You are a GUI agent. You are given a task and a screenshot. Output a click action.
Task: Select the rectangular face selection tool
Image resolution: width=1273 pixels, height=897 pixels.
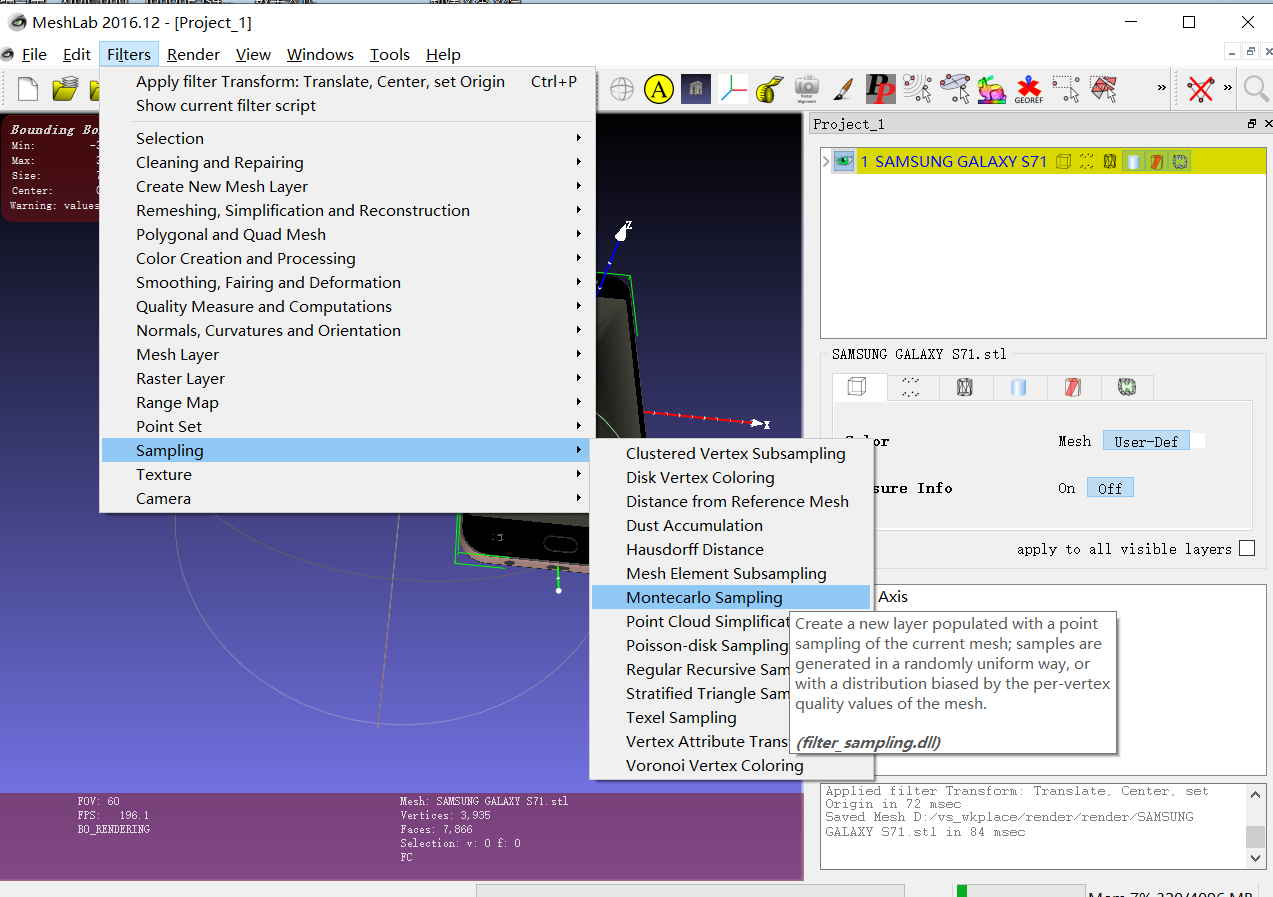tap(1103, 89)
